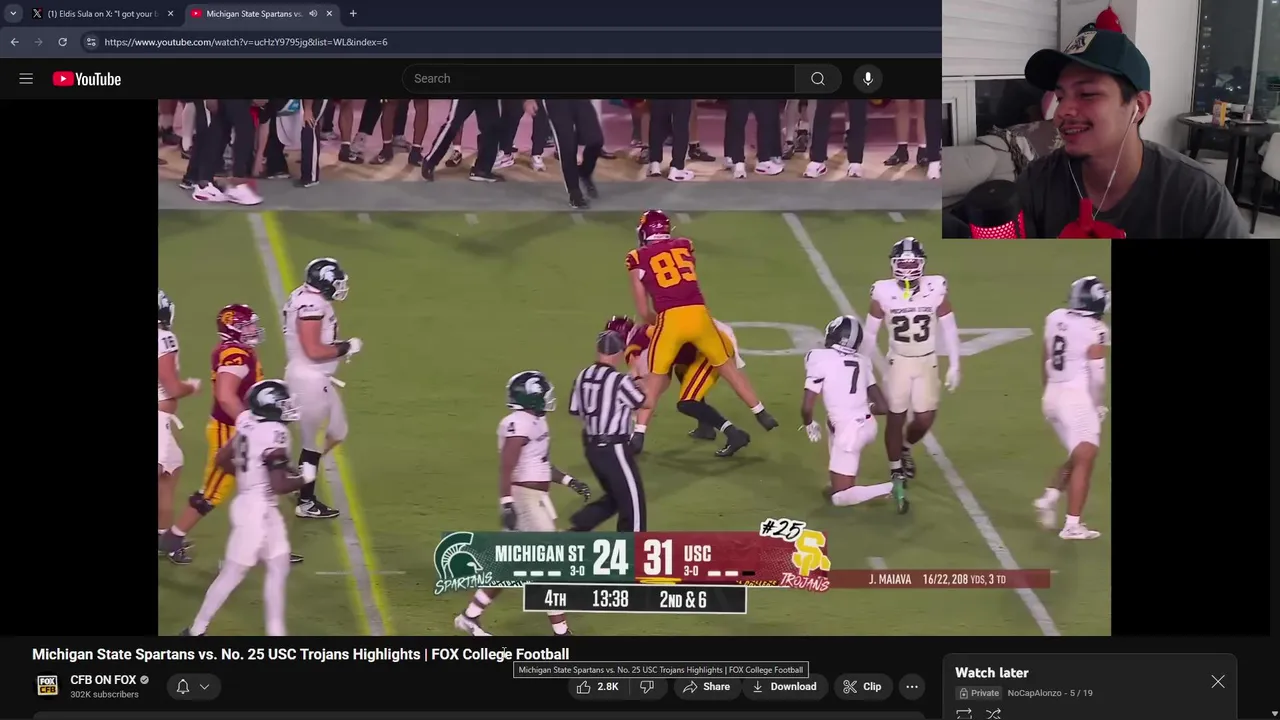Focus the browser address bar URL
This screenshot has width=1280, height=720.
click(x=246, y=42)
